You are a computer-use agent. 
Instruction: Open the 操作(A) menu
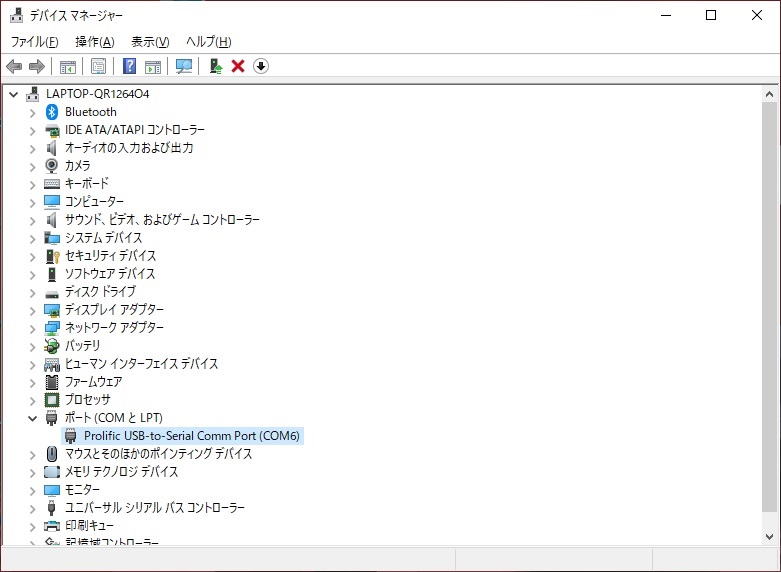94,42
